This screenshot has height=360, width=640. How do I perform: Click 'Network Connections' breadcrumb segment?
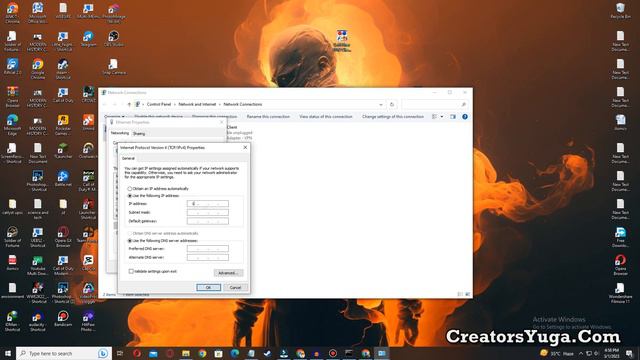(x=243, y=104)
